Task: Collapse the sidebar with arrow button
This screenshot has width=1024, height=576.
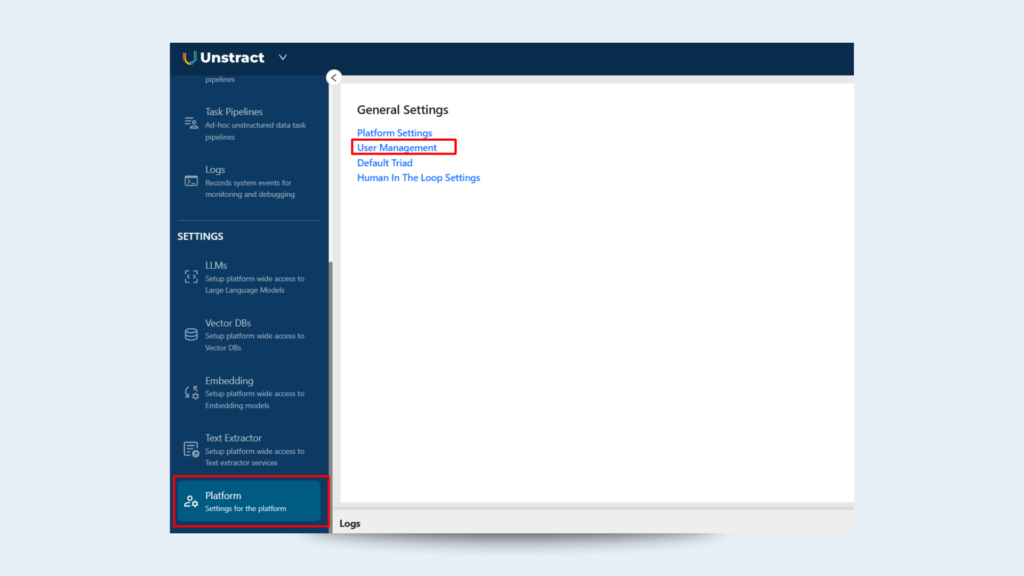Action: [334, 78]
